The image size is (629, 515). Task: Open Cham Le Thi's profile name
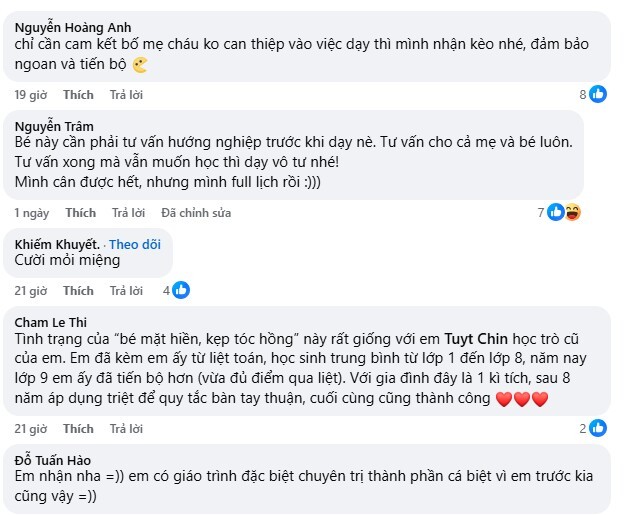[51, 322]
